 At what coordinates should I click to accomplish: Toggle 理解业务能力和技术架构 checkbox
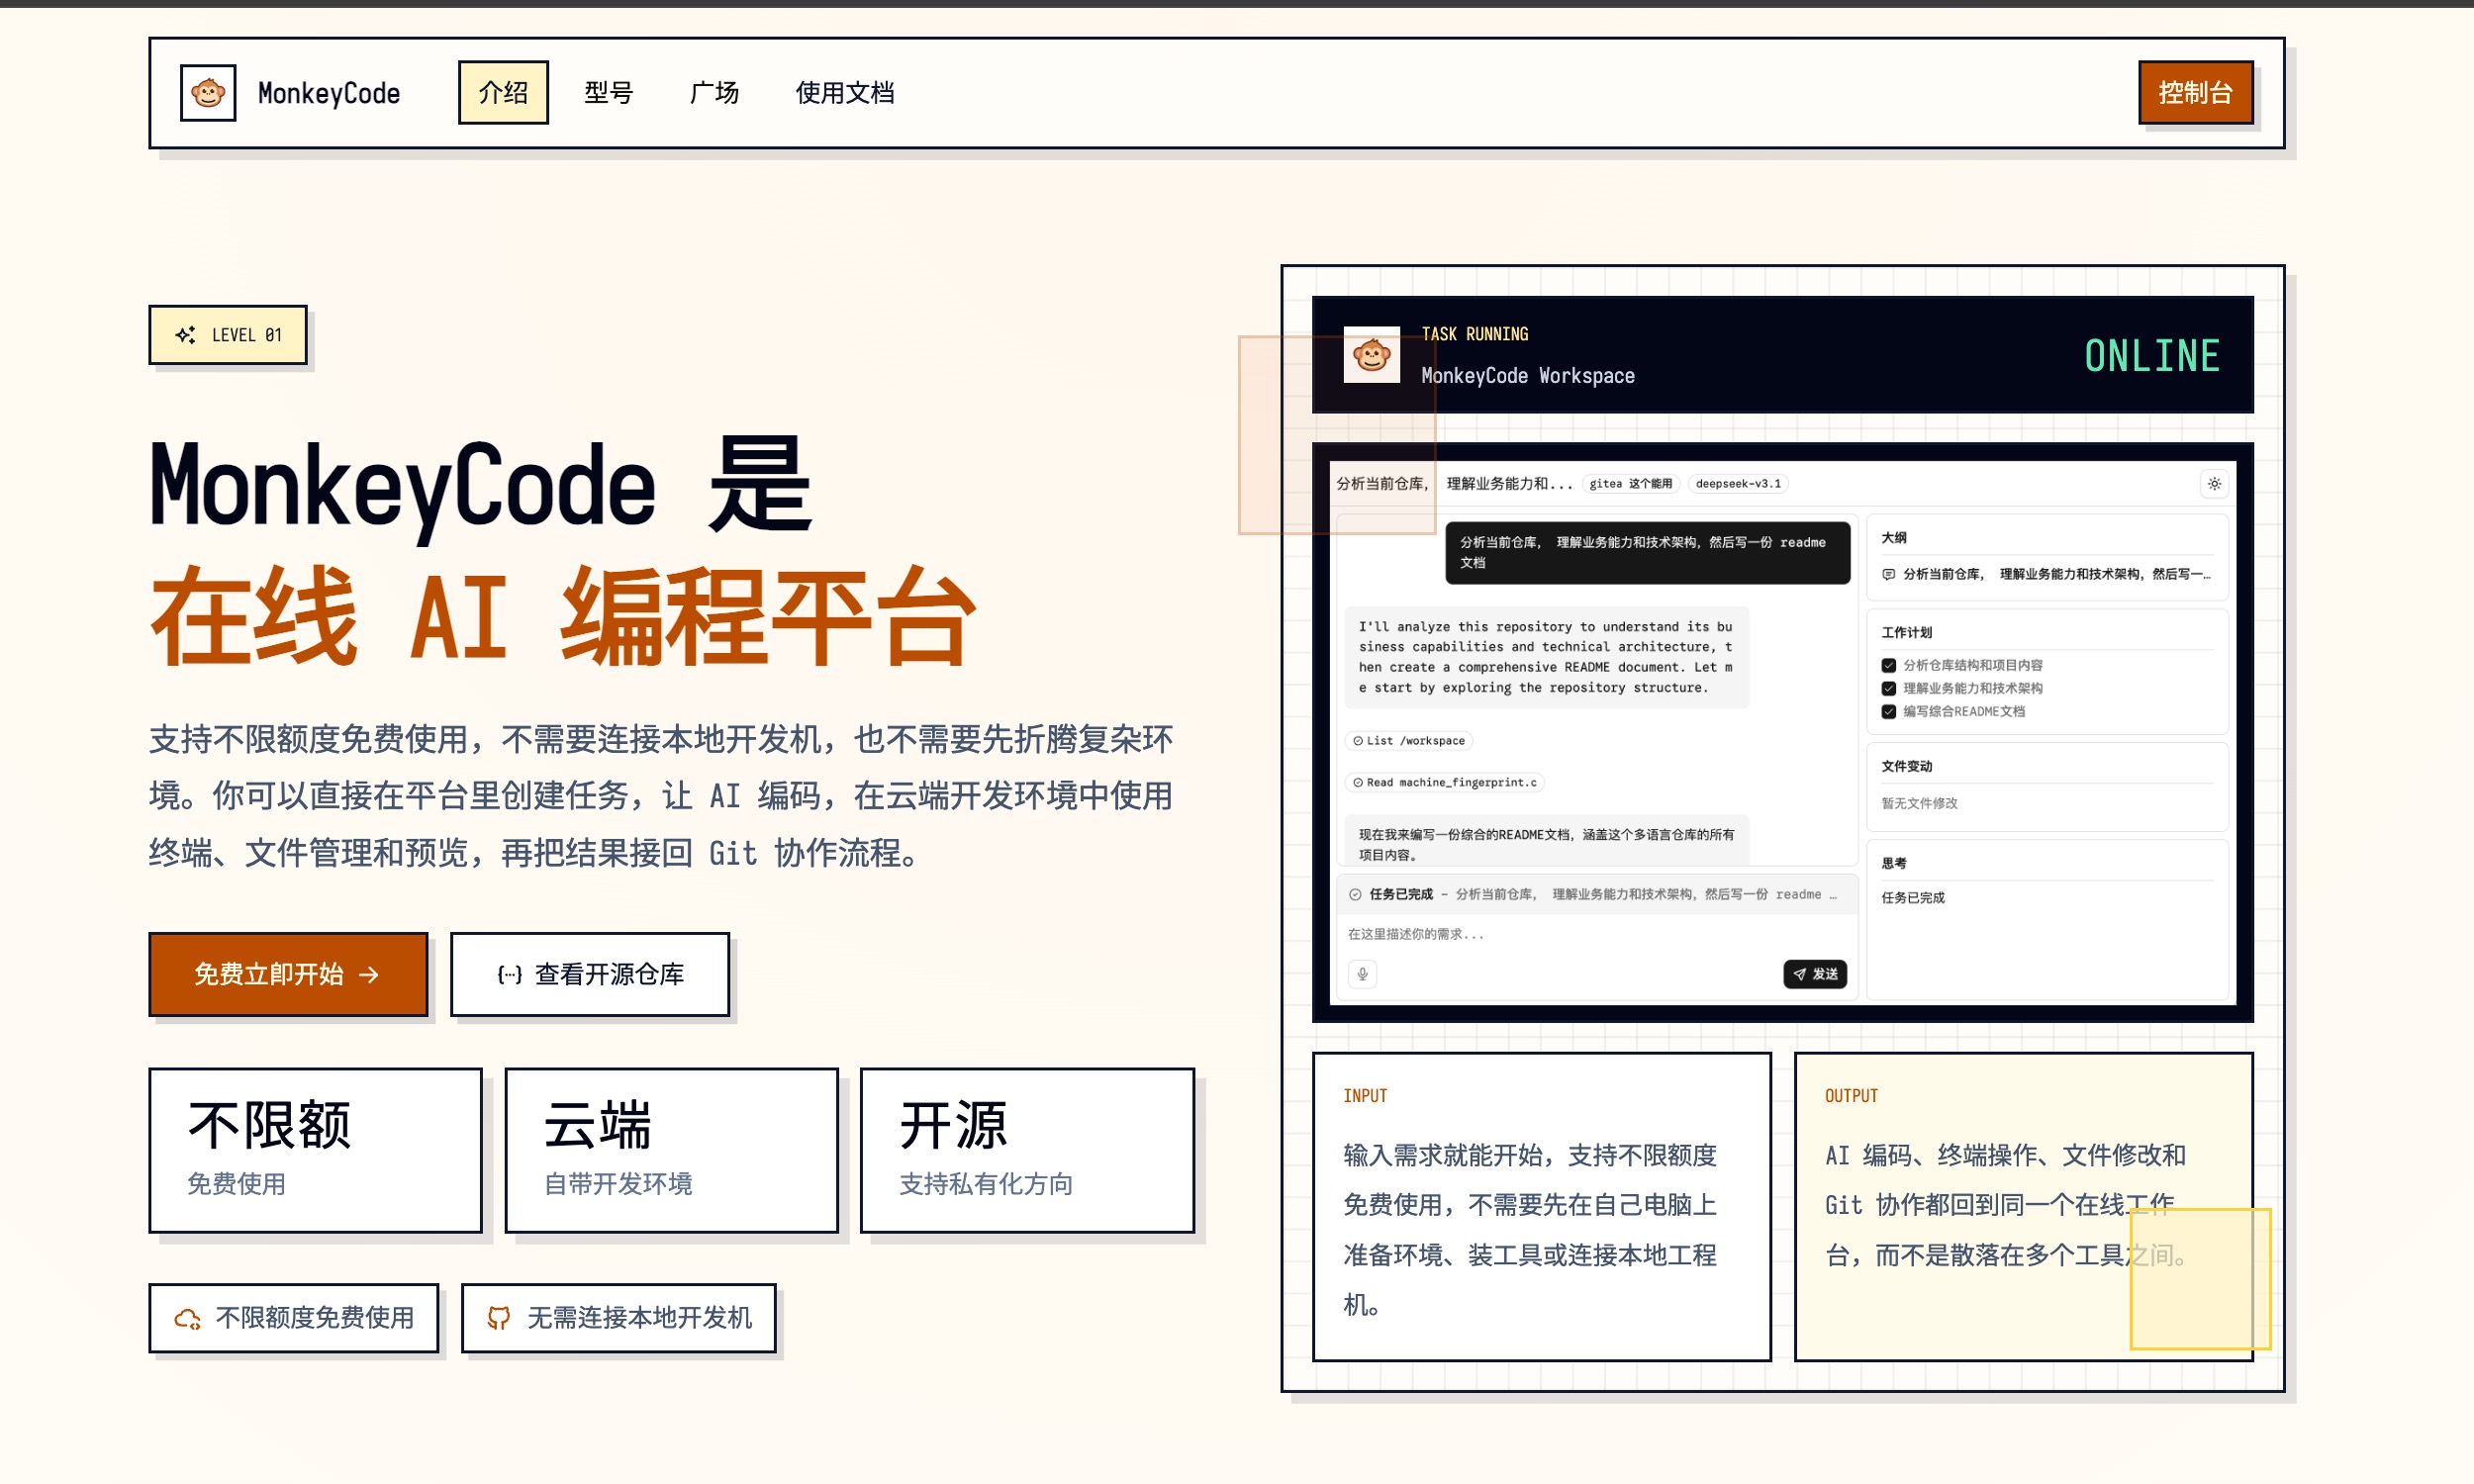1888,688
